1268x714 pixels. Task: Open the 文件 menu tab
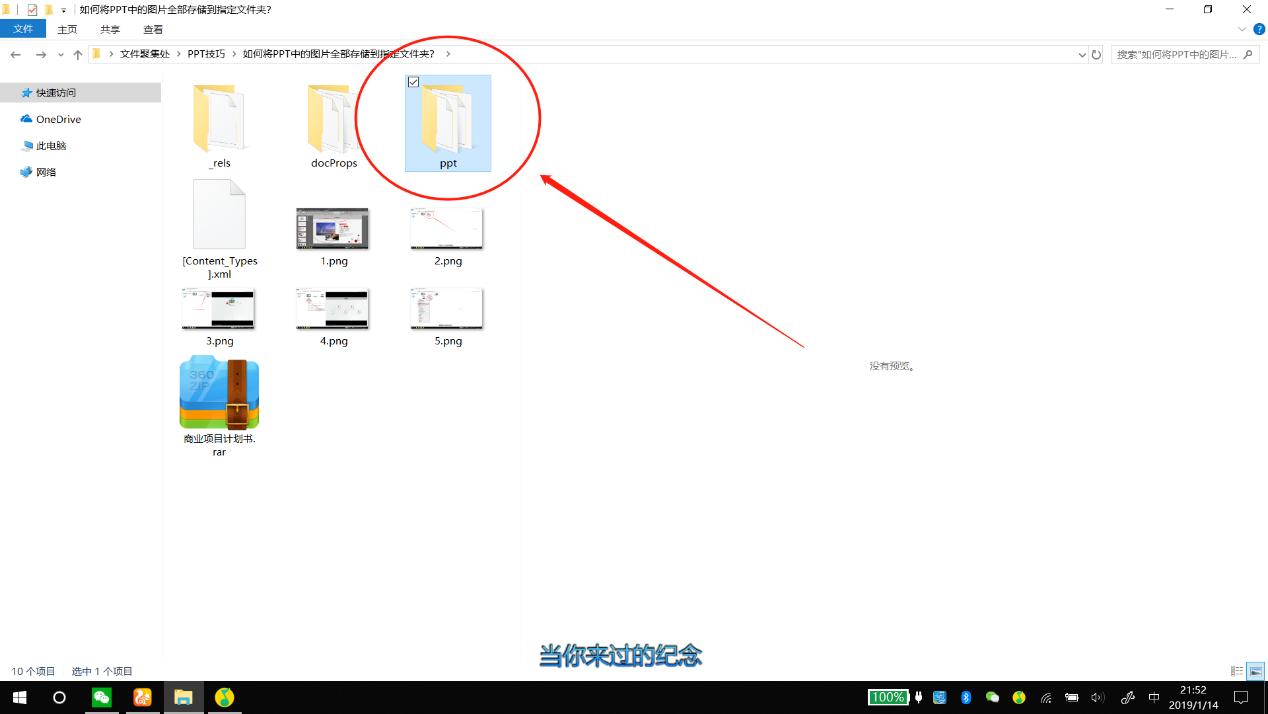point(23,29)
